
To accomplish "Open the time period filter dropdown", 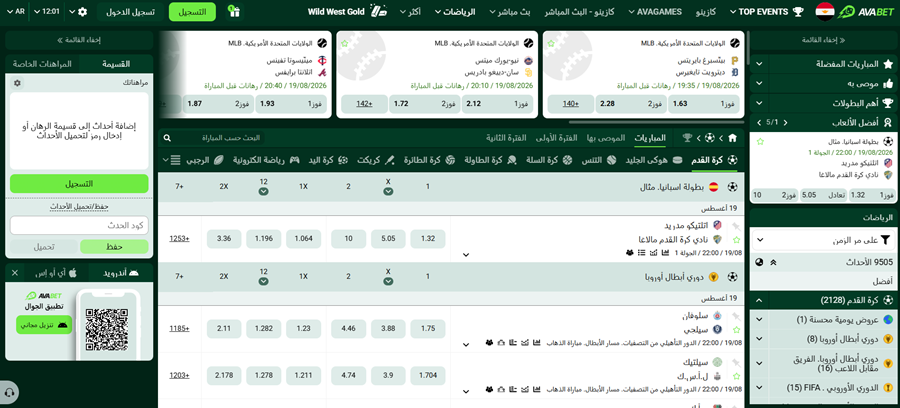I will (x=824, y=240).
